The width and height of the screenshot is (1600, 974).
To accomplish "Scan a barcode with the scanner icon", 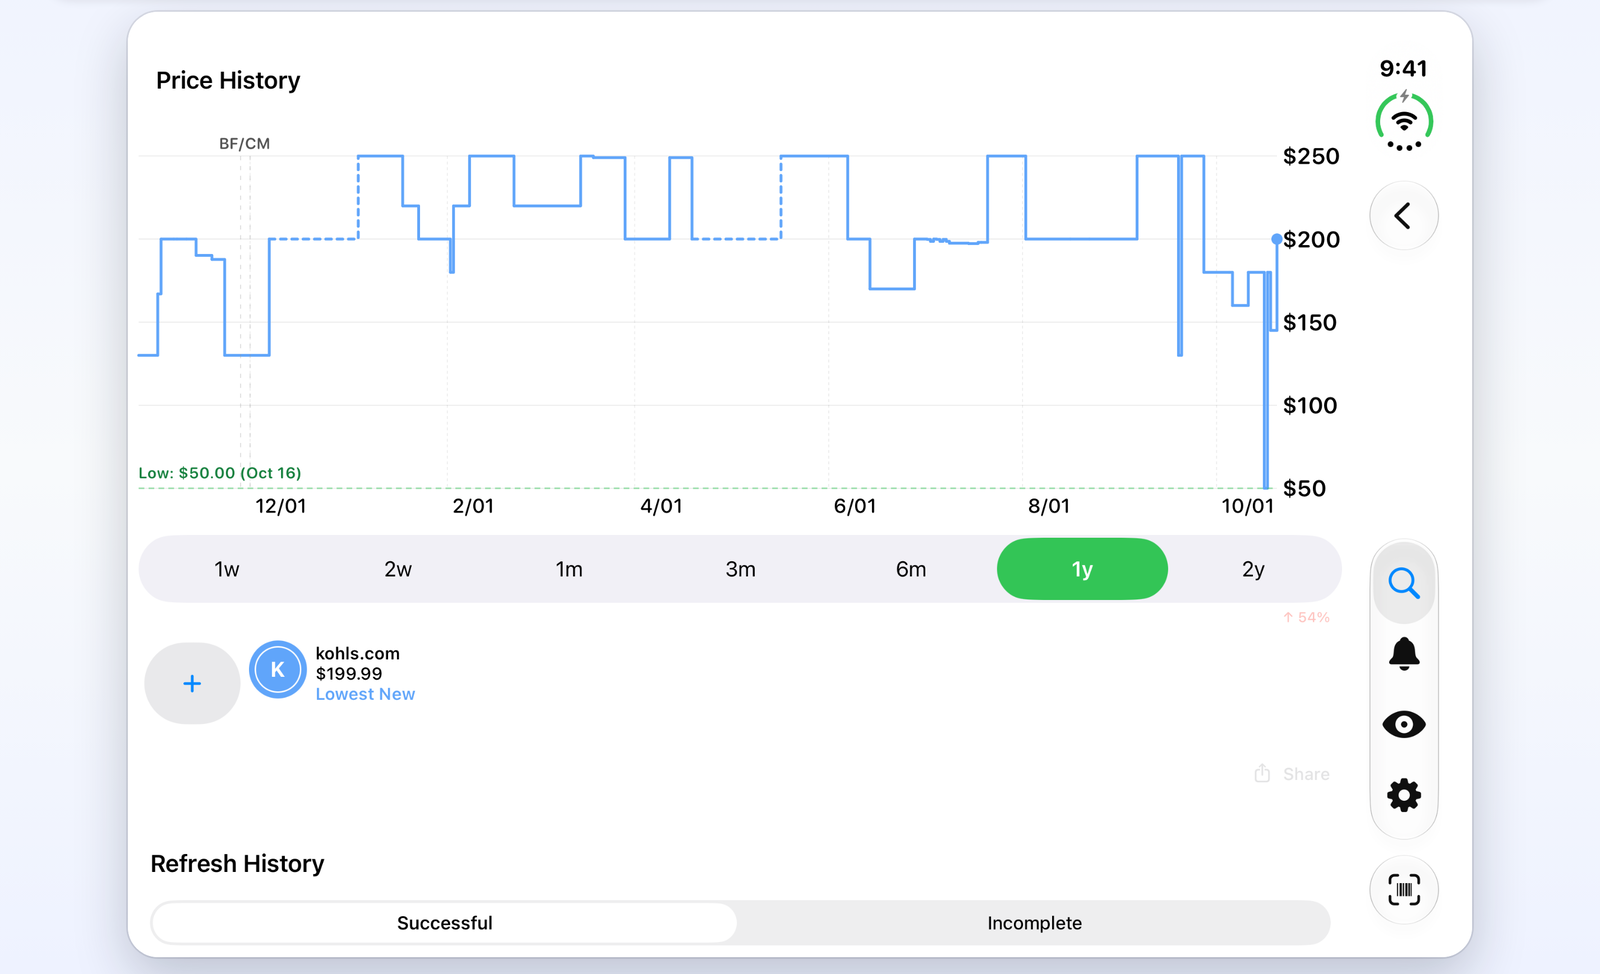I will pos(1404,890).
